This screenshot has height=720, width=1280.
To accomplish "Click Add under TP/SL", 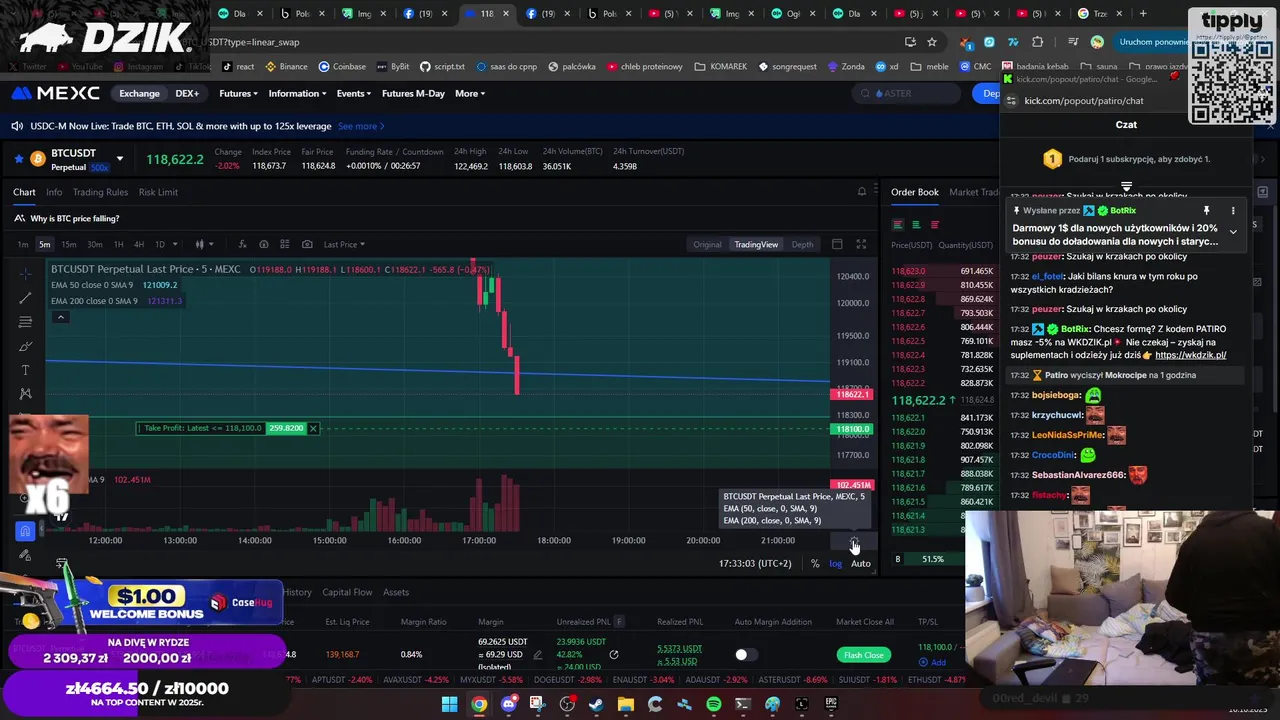I will coord(933,662).
